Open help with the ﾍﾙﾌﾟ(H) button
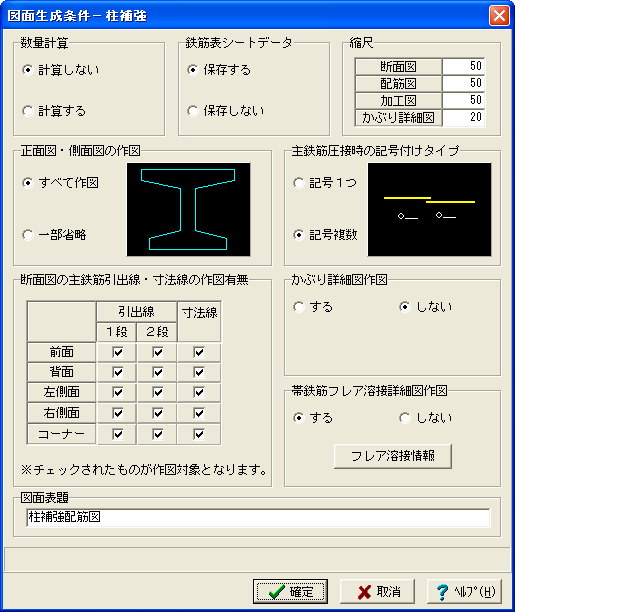This screenshot has height=612, width=624. point(464,591)
